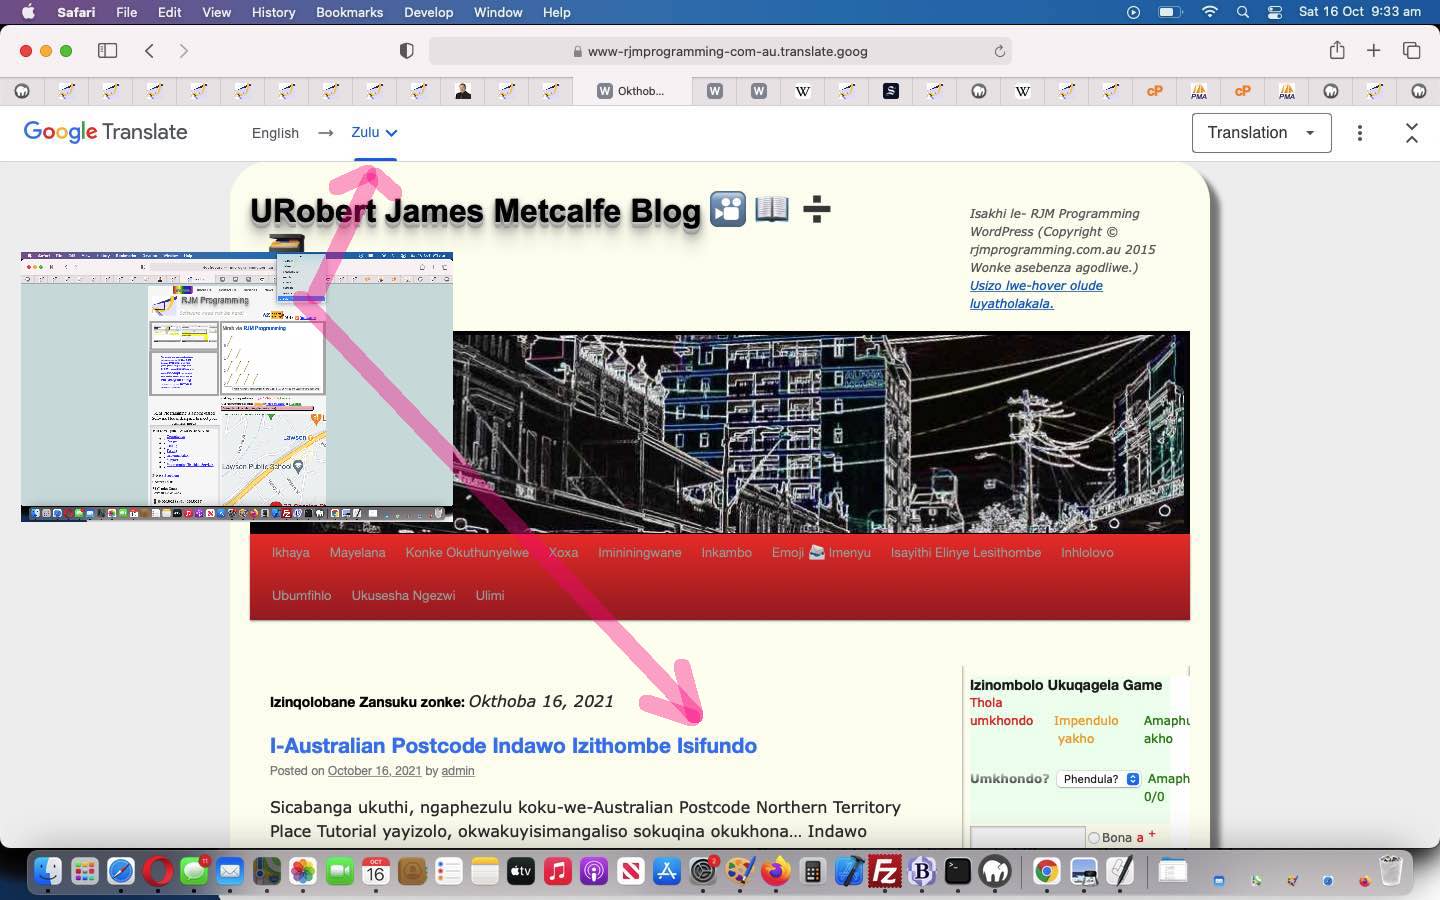
Task: Launch the Opera browser from the Dock
Action: click(x=157, y=872)
